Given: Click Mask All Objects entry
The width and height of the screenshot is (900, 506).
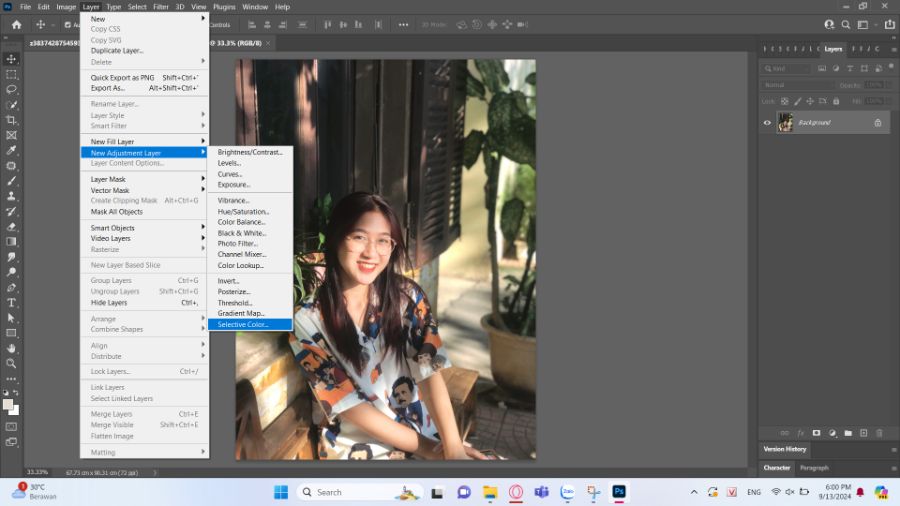Looking at the screenshot, I should tap(144, 212).
